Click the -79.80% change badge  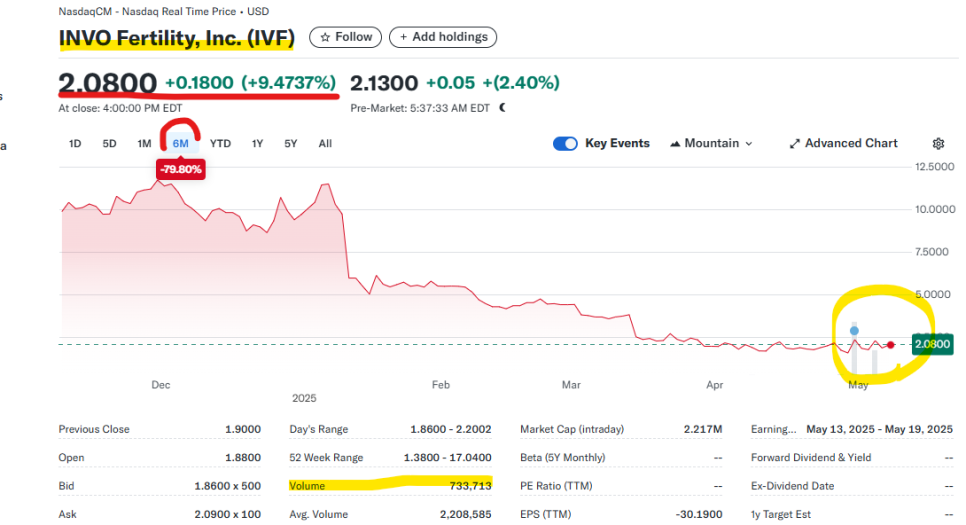(181, 169)
